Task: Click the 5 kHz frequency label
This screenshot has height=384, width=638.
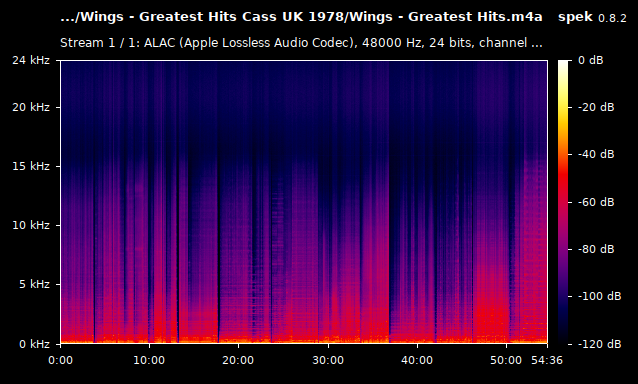Action: point(34,284)
